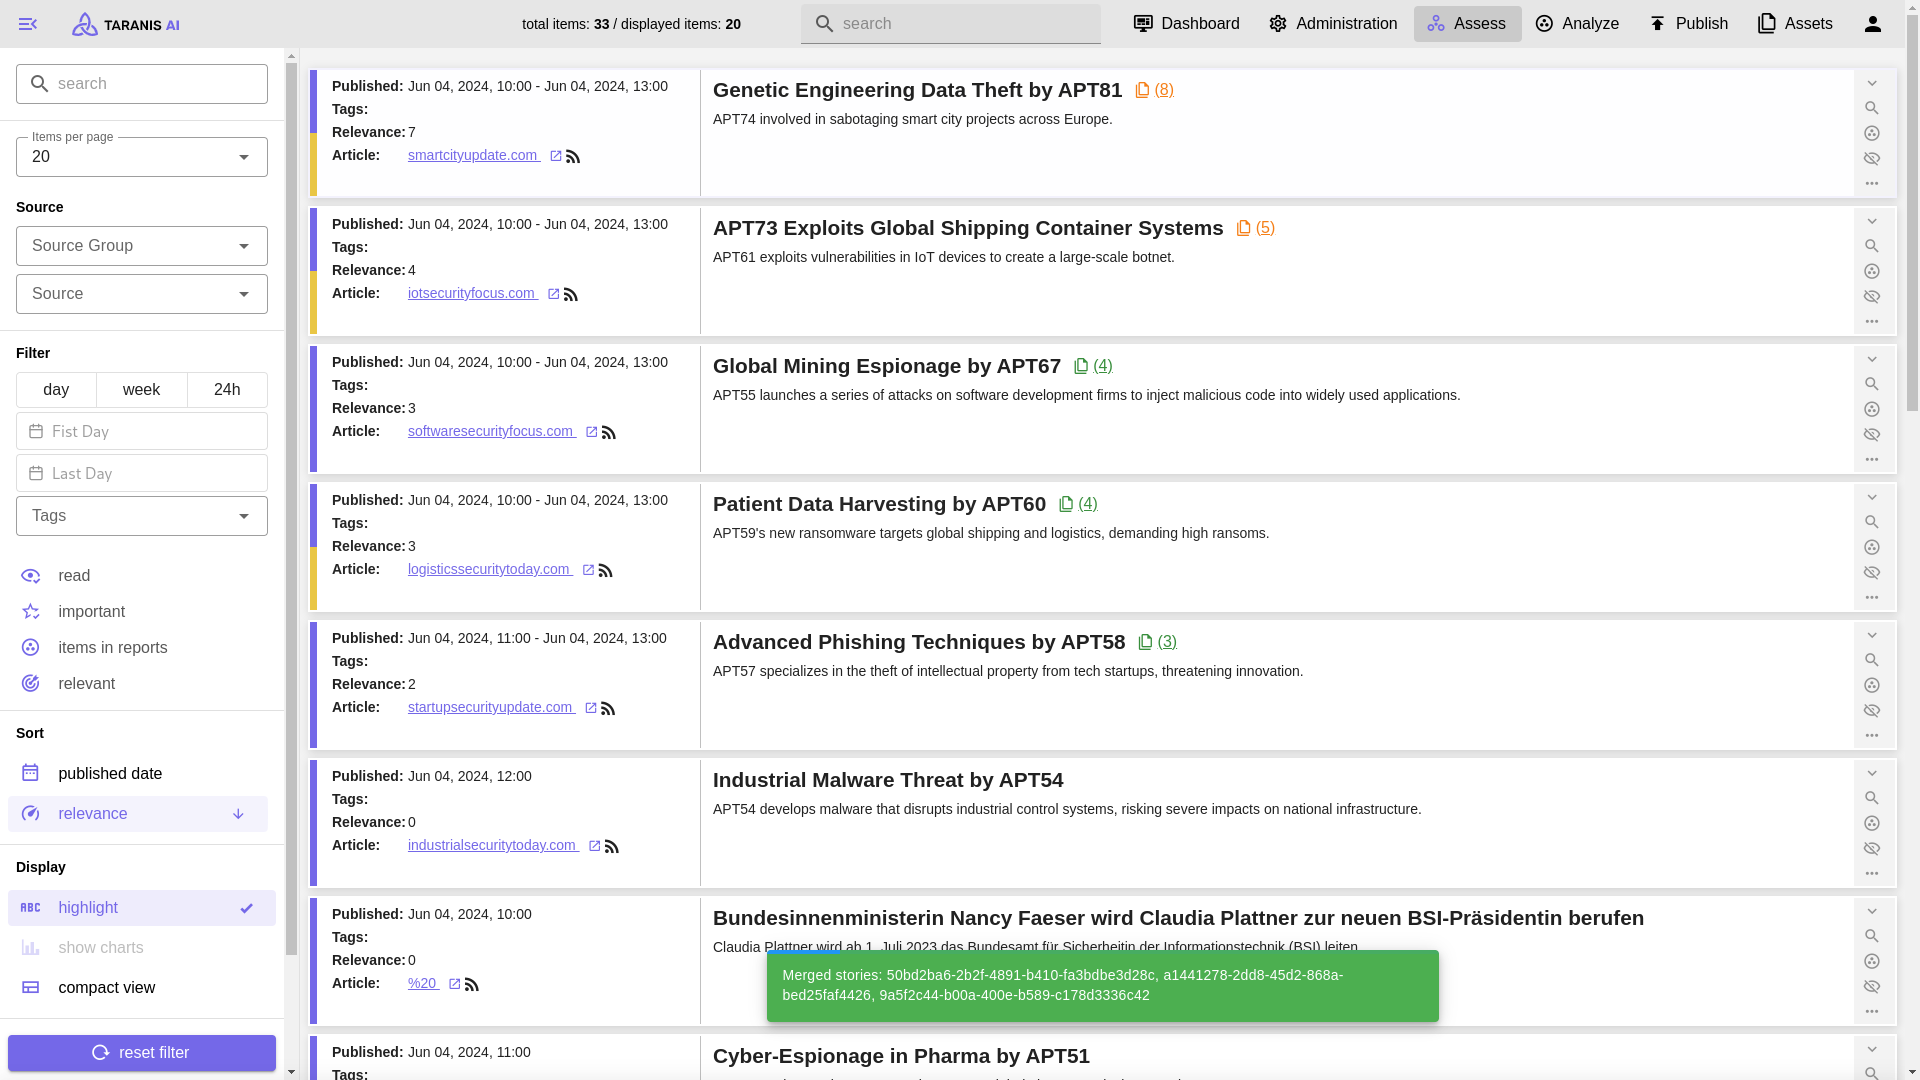
Task: Open the Dashboard tab
Action: [x=1186, y=23]
